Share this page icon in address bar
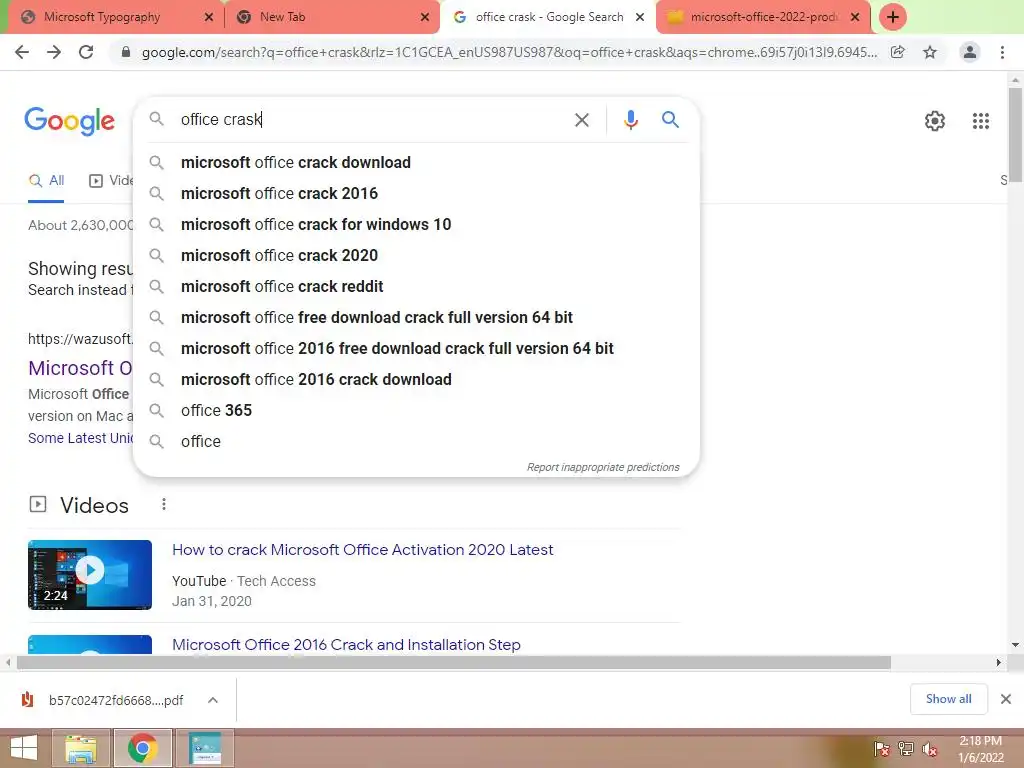The height and width of the screenshot is (768, 1024). (898, 52)
